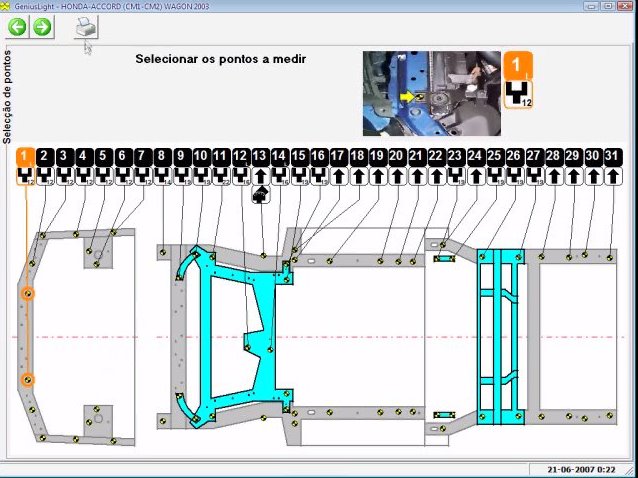638x478 pixels.
Task: Select measuring point number 9
Action: 182,157
